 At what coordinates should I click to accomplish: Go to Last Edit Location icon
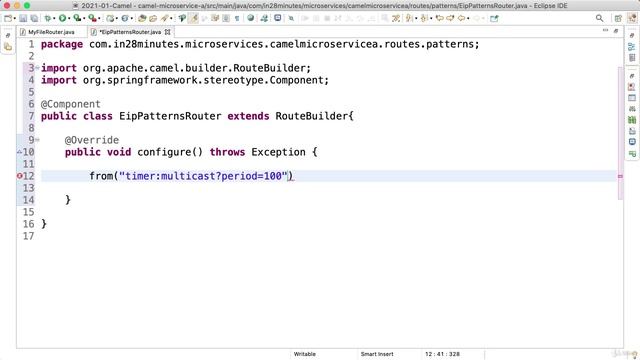(440, 18)
